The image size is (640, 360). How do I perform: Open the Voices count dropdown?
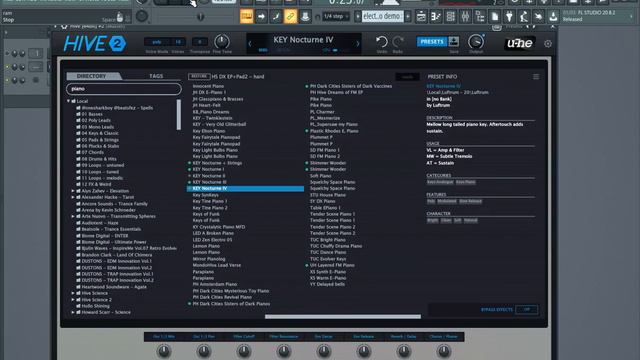tap(178, 42)
